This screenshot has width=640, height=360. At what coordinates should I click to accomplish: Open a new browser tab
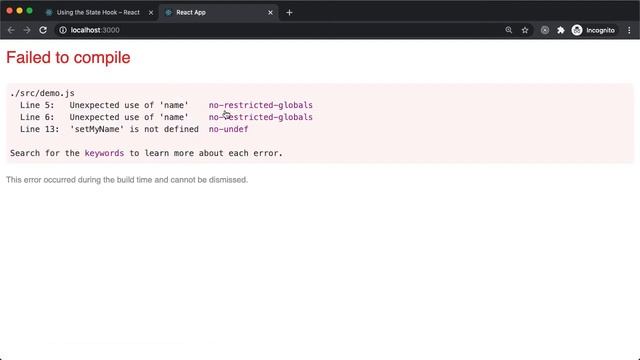[x=289, y=13]
